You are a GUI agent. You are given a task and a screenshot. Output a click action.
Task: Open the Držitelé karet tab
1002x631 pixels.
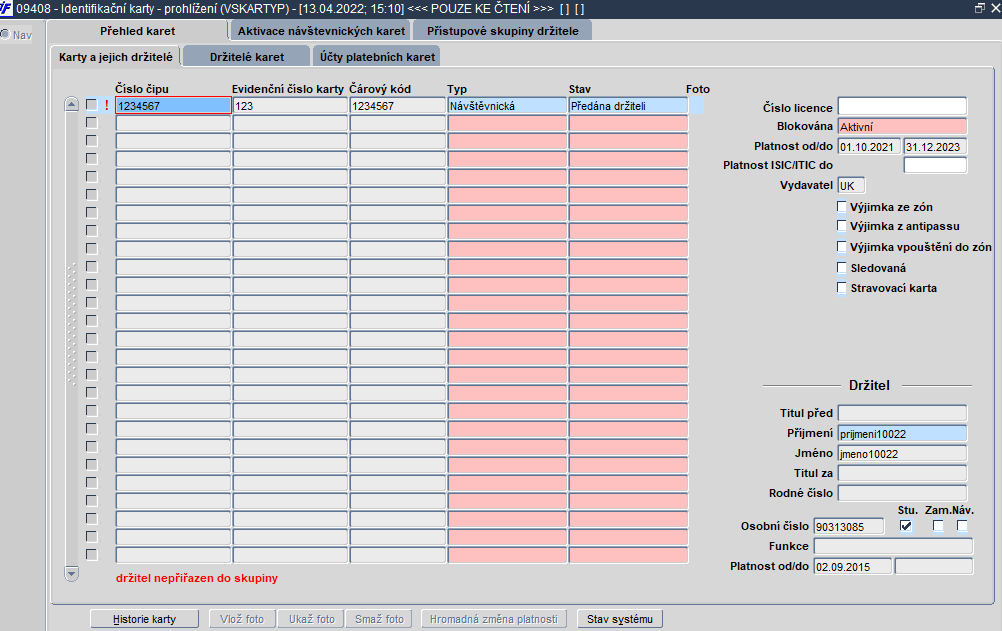pyautogui.click(x=247, y=56)
